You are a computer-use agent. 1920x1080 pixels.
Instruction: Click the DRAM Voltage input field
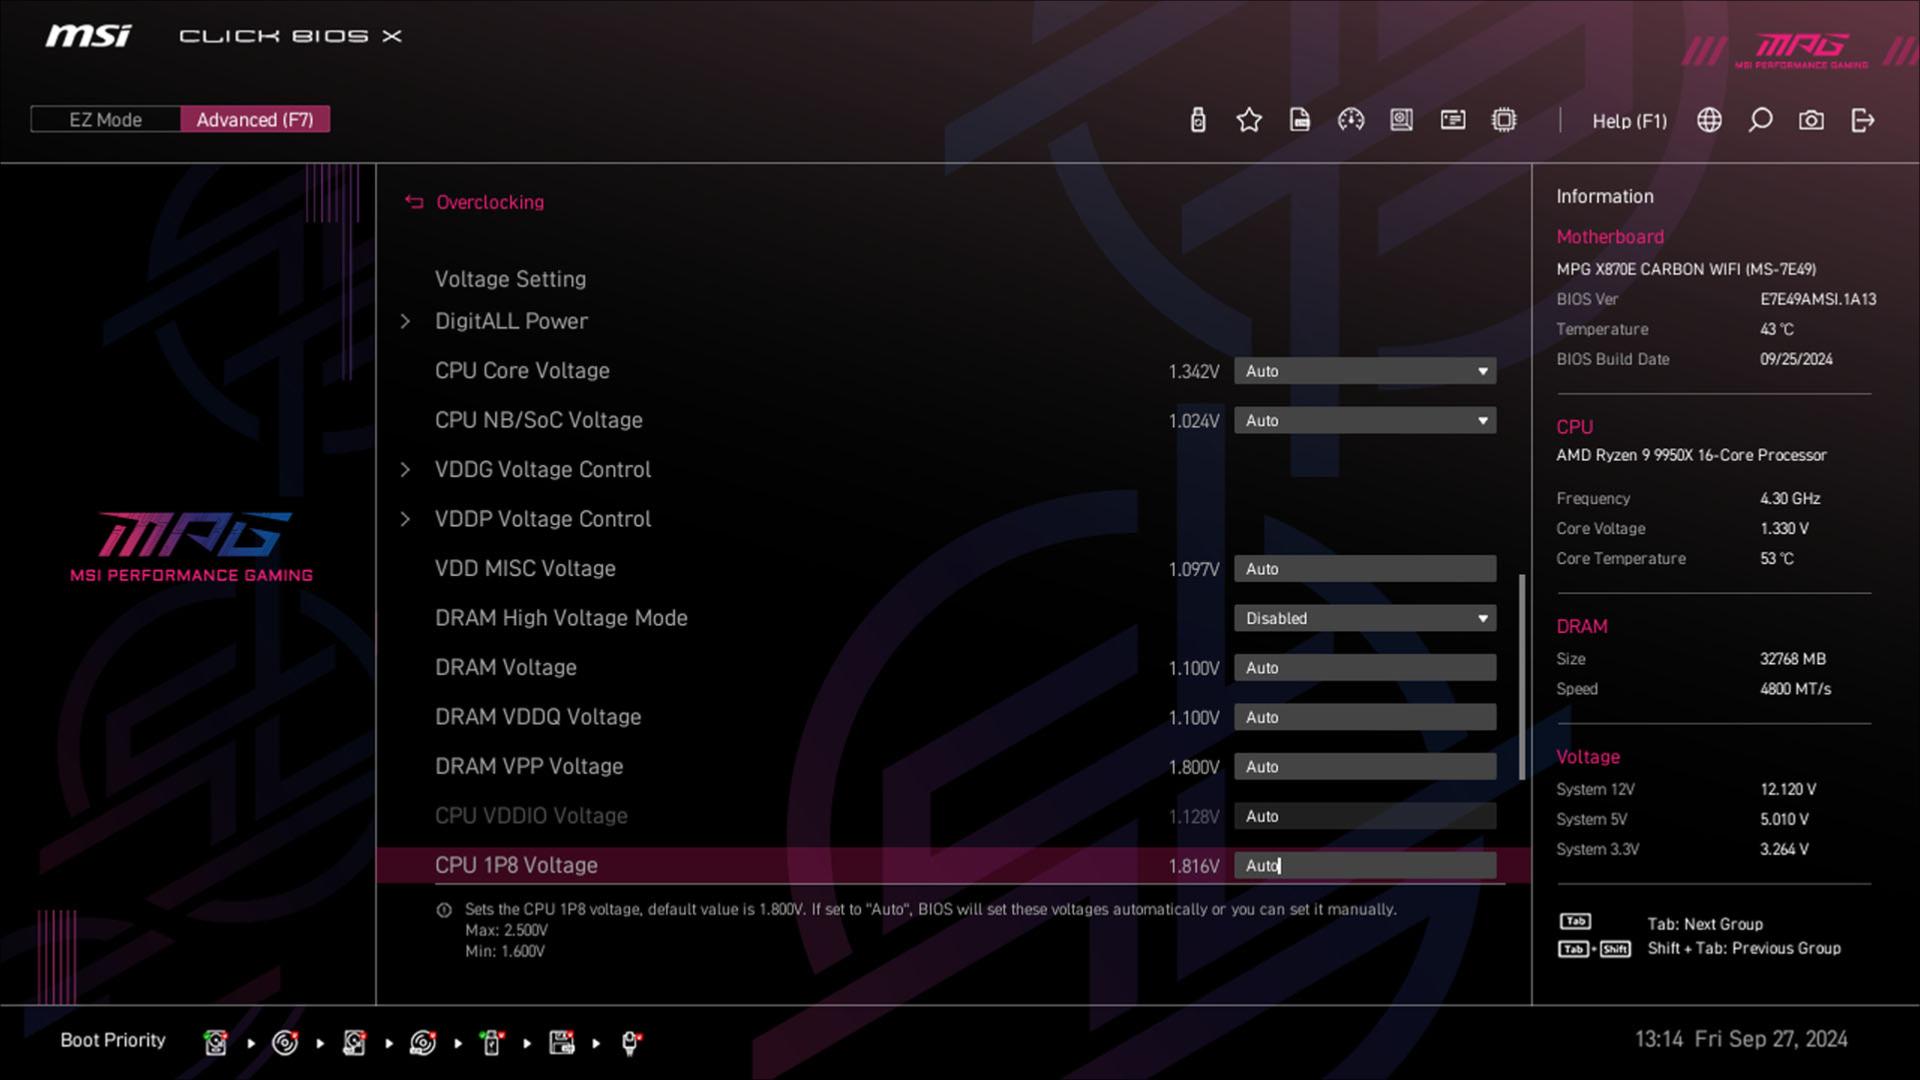click(1365, 668)
